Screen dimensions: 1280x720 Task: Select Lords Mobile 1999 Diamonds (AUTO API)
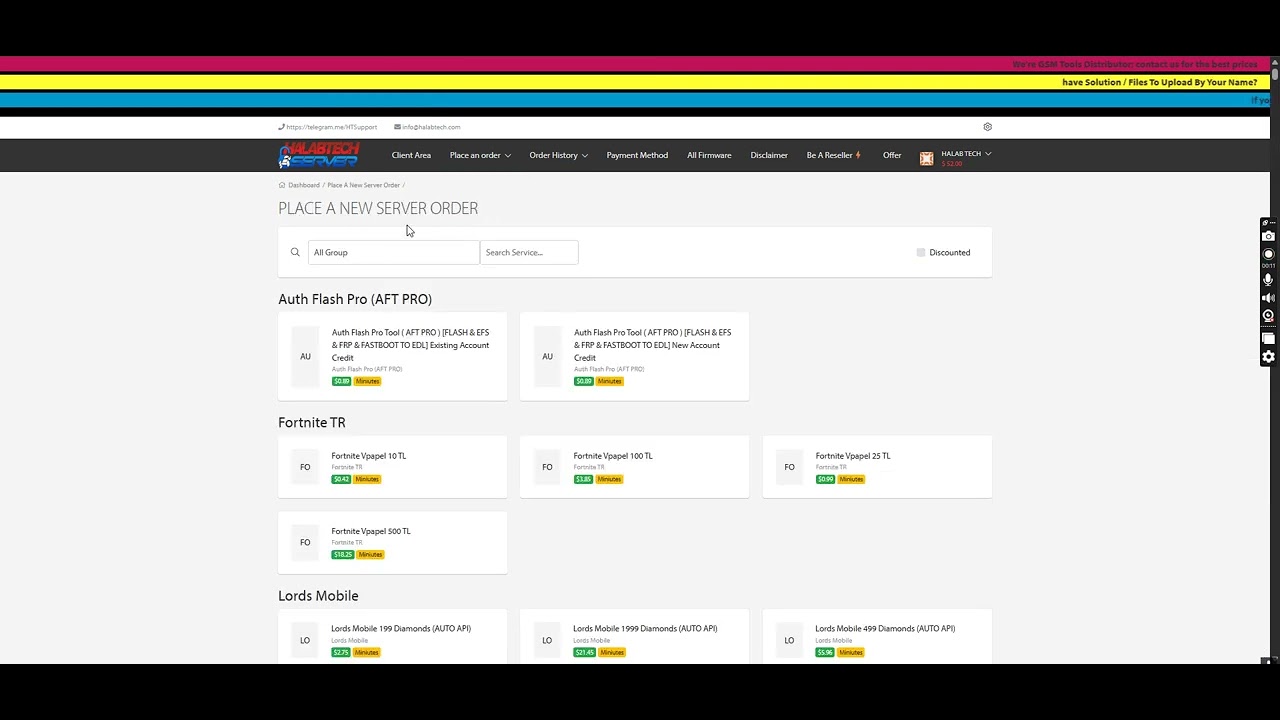point(645,629)
